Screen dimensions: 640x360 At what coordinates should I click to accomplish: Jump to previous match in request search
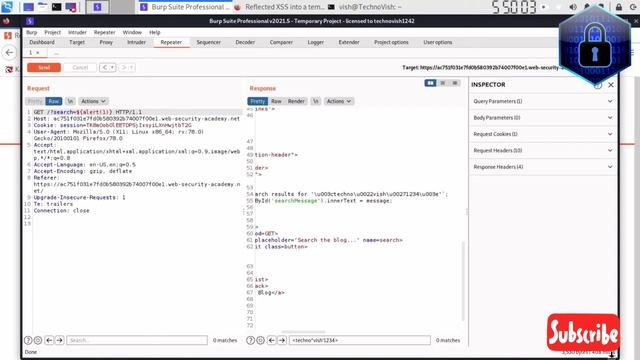coord(49,340)
